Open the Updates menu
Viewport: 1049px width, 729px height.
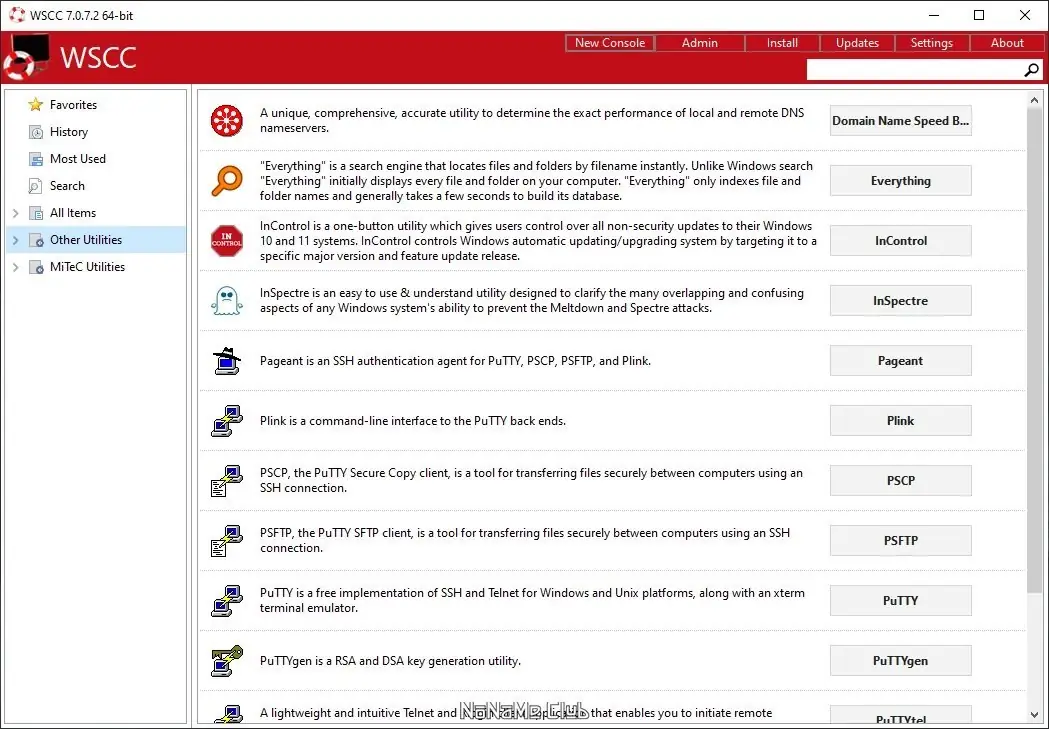tap(857, 43)
